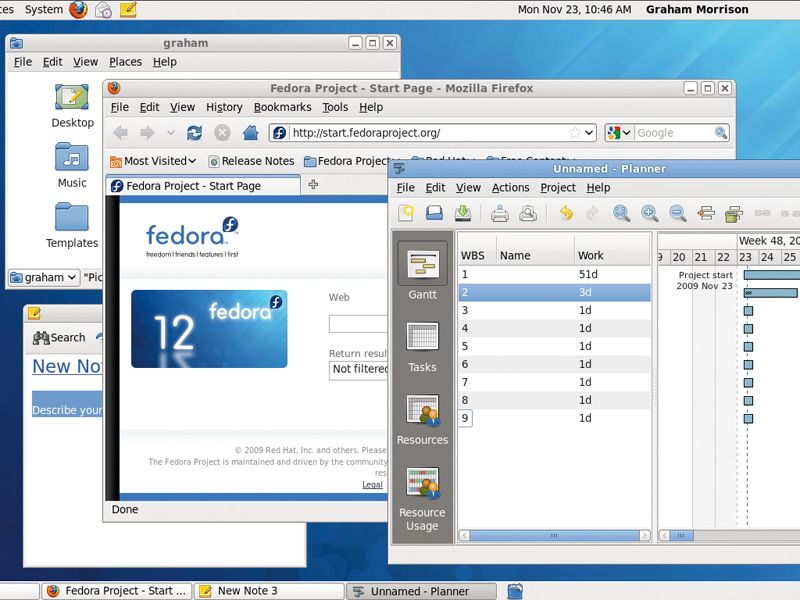Click the New project icon in Planner toolbar
The height and width of the screenshot is (600, 800).
click(406, 213)
